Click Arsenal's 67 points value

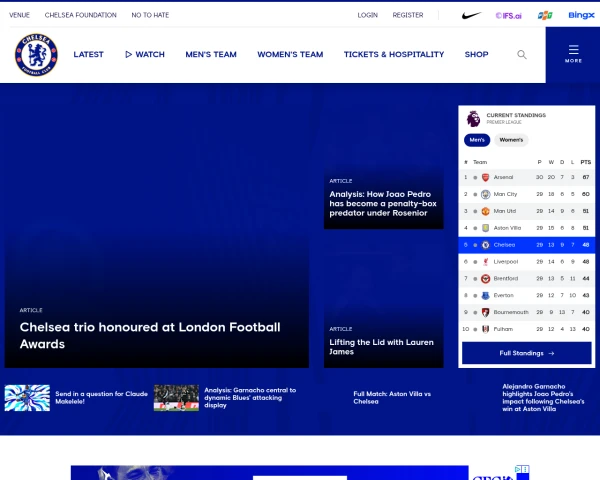coord(585,177)
